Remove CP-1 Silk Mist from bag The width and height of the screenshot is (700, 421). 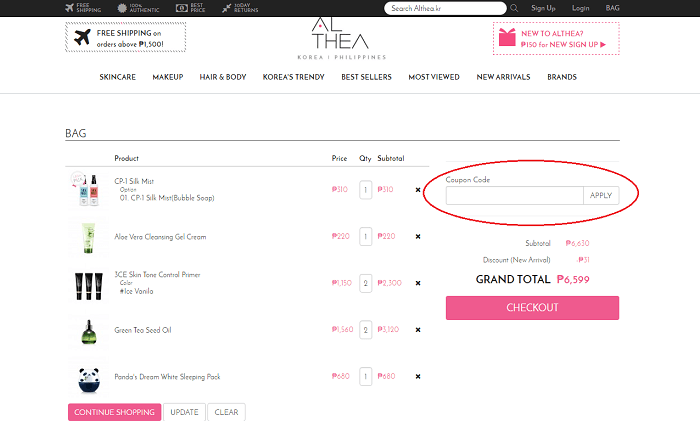pos(418,190)
